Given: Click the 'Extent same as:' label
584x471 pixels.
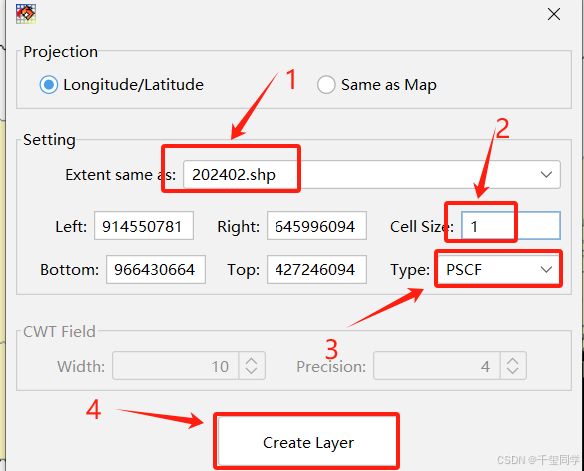Looking at the screenshot, I should click(x=121, y=175).
